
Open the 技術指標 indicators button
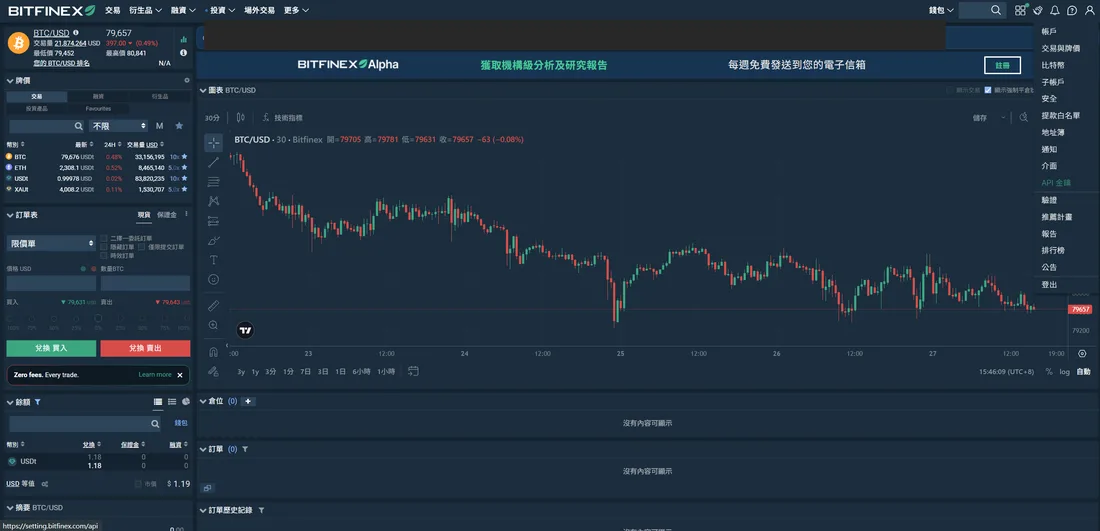(282, 118)
